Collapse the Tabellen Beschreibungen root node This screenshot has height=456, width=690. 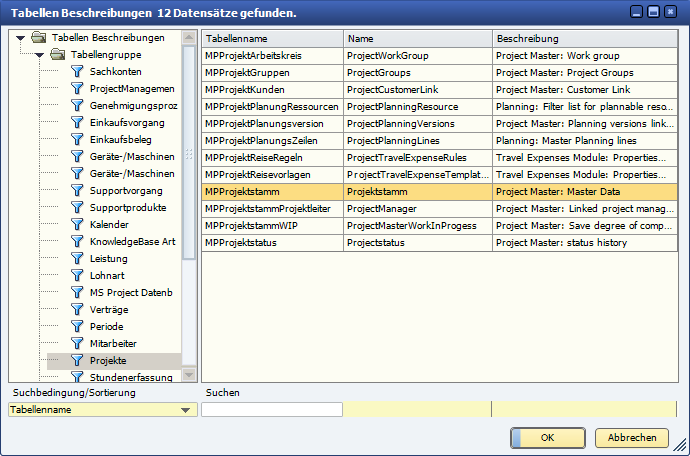click(20, 38)
